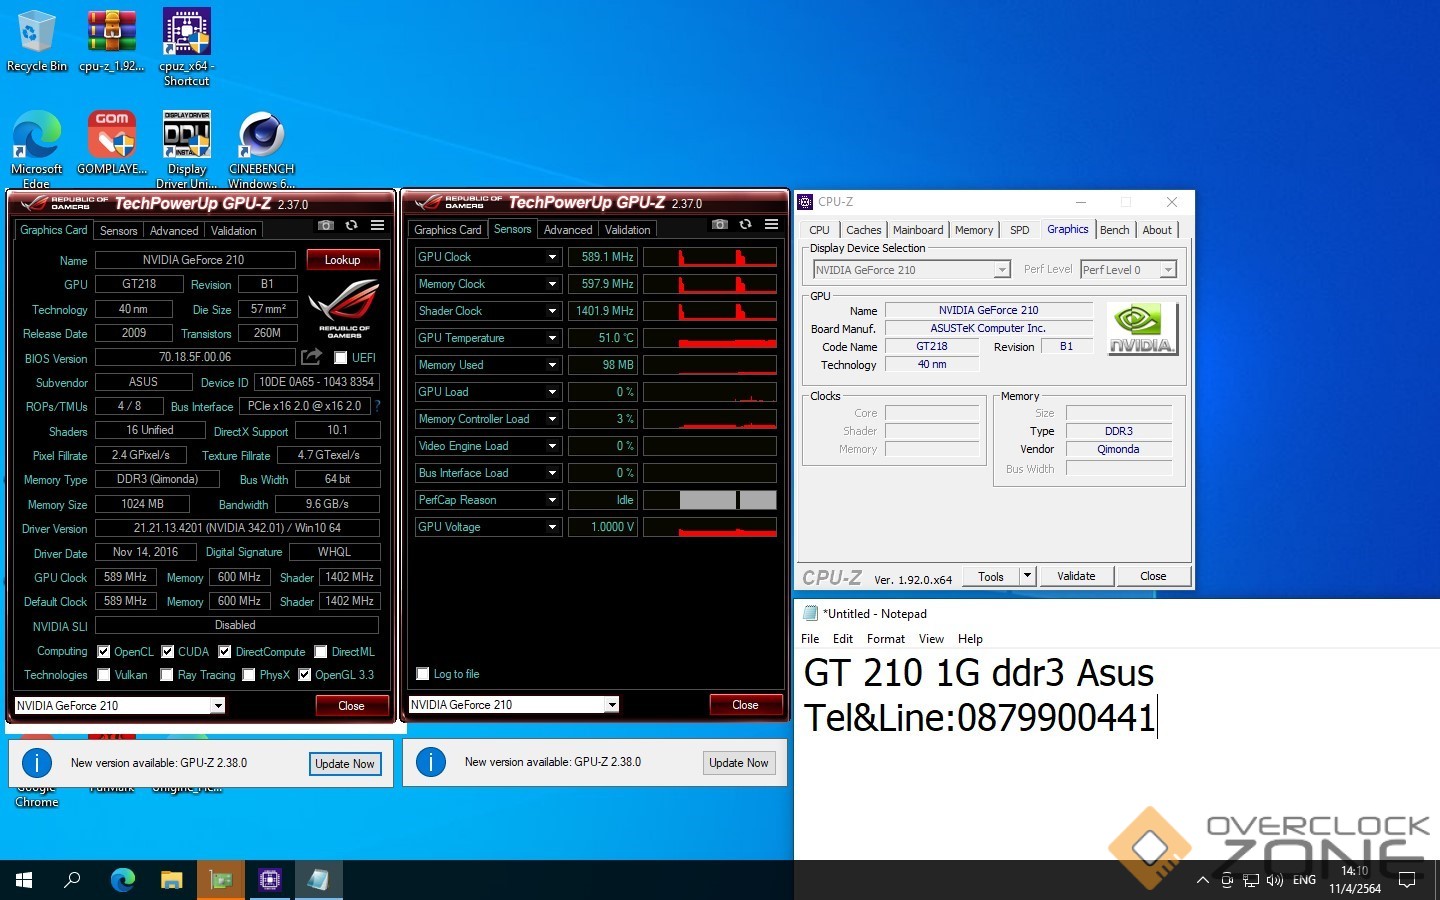Enable the Log to file checkbox
The height and width of the screenshot is (900, 1440).
[x=423, y=674]
